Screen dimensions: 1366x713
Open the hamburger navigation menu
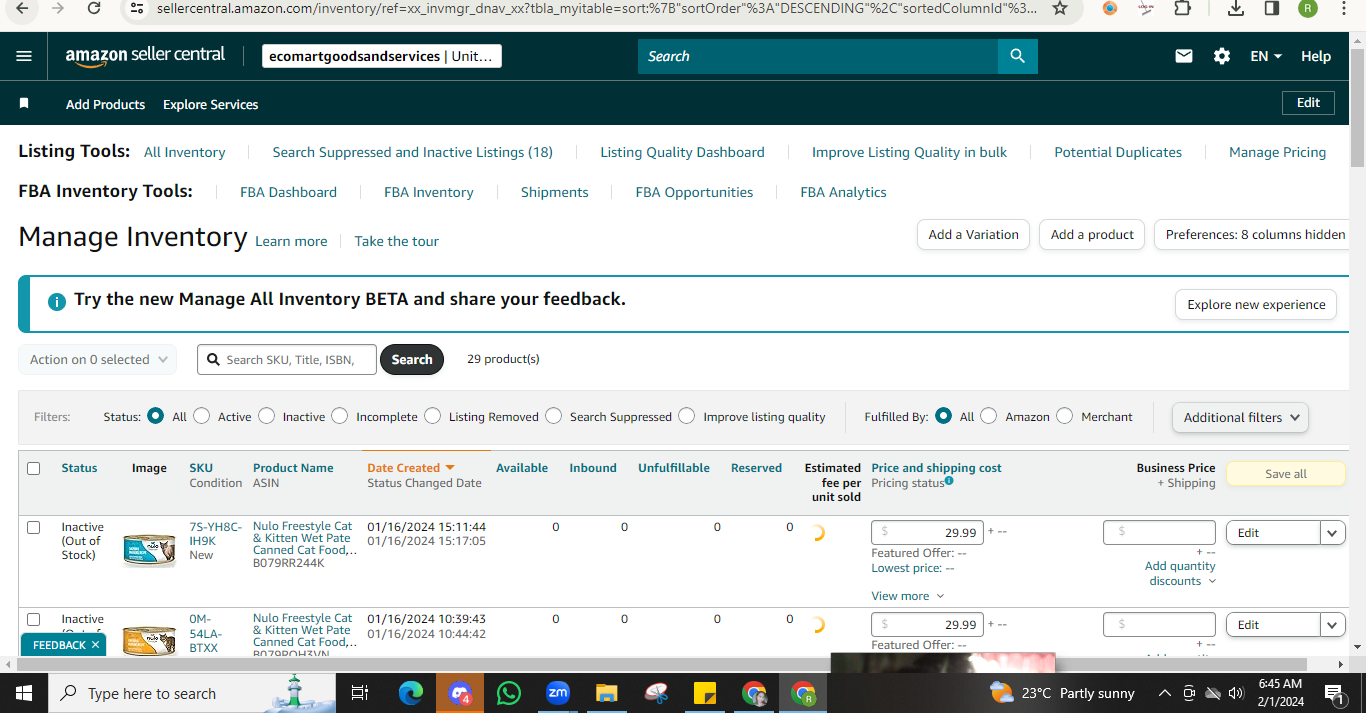point(24,56)
